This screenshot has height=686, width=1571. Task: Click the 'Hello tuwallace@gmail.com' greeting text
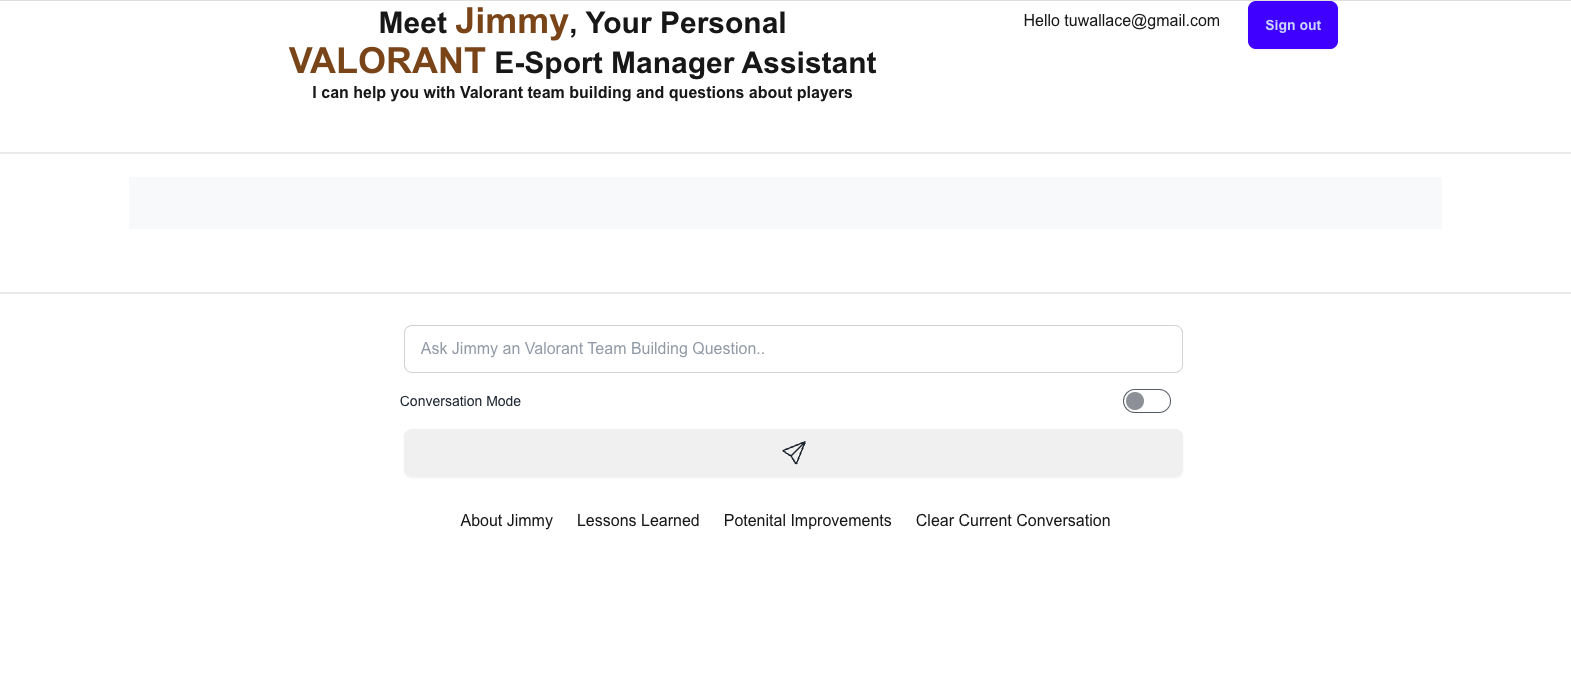click(x=1121, y=20)
